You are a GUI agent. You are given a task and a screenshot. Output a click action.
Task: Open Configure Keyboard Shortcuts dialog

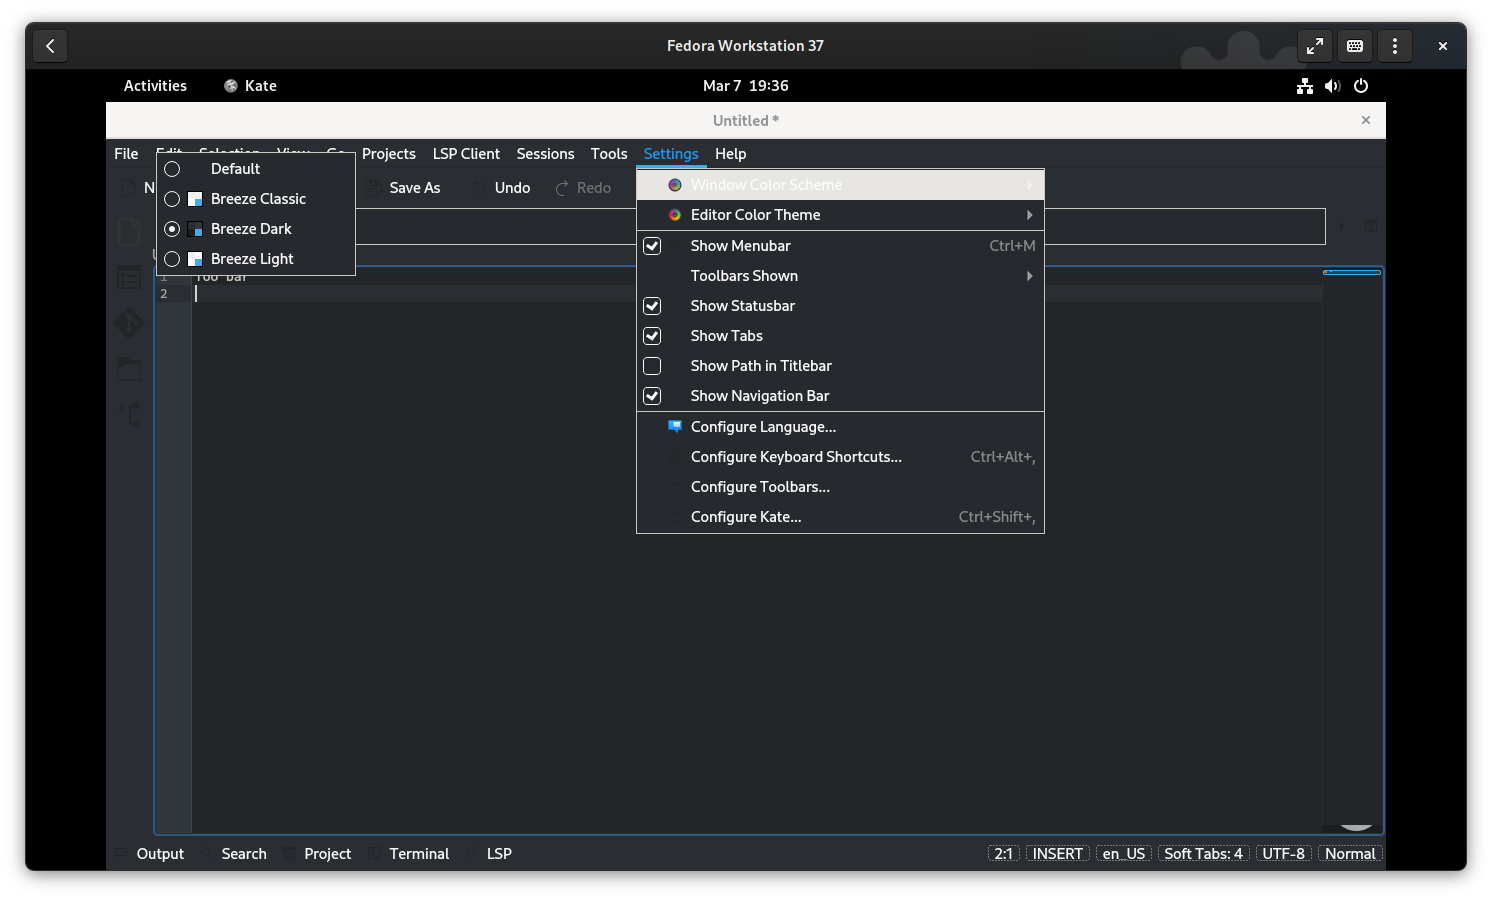tap(840, 457)
